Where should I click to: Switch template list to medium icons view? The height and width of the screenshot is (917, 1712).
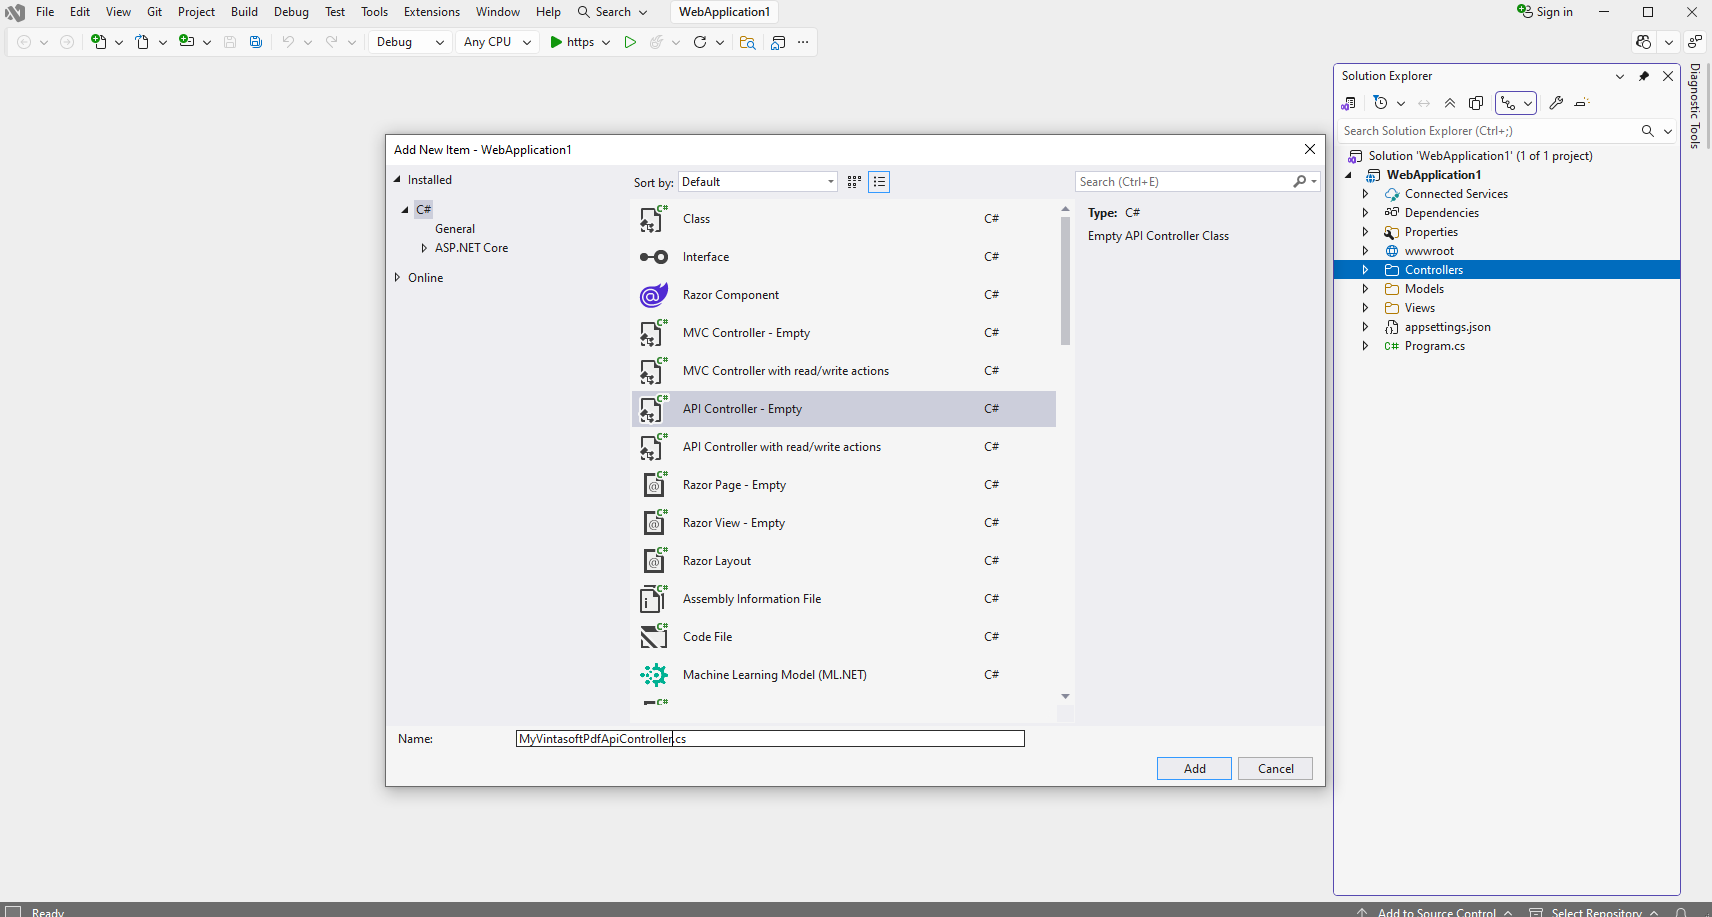click(854, 182)
